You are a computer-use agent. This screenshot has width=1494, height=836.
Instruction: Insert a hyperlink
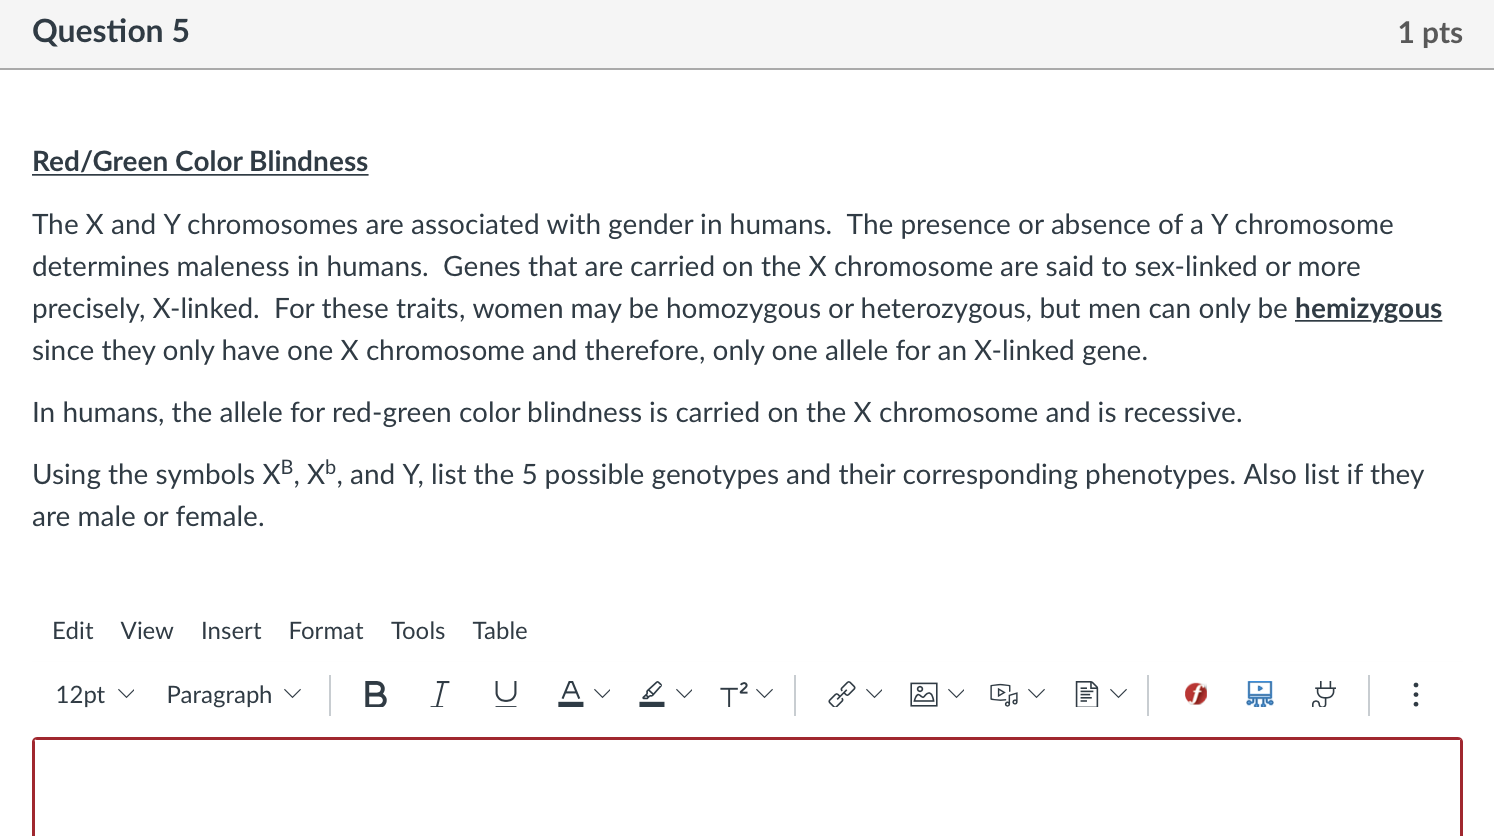click(843, 693)
